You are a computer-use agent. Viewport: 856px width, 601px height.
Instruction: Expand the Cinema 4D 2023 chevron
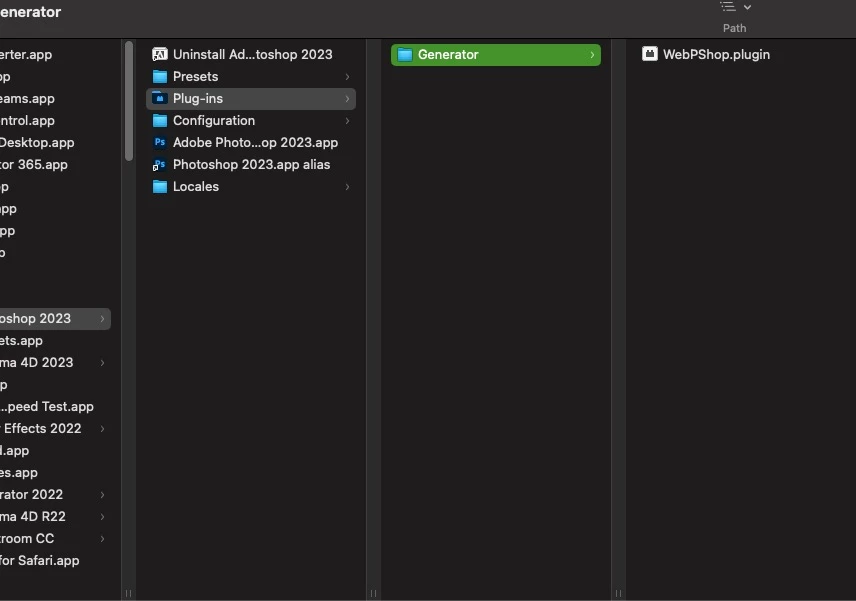pos(102,362)
